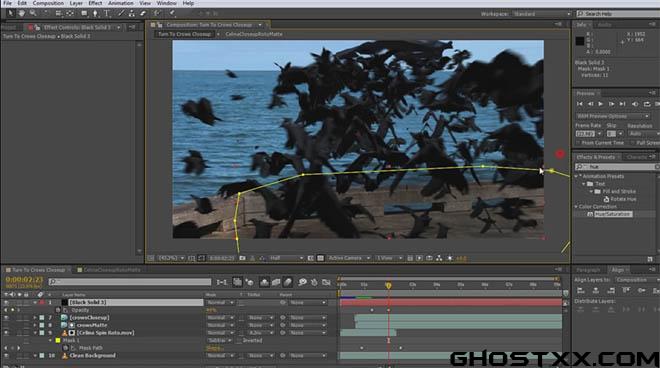The image size is (660, 368).
Task: Select the Eraser tool
Action: pyautogui.click(x=143, y=13)
